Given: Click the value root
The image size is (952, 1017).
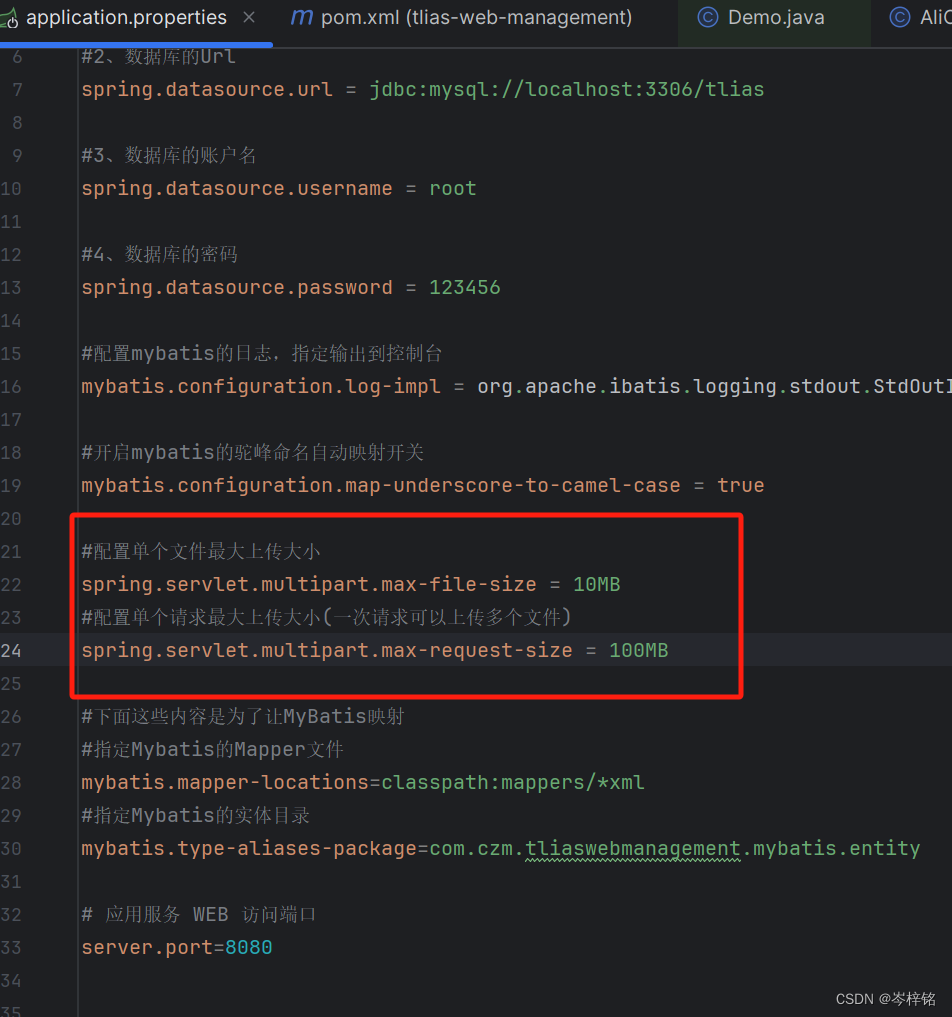Looking at the screenshot, I should 453,189.
